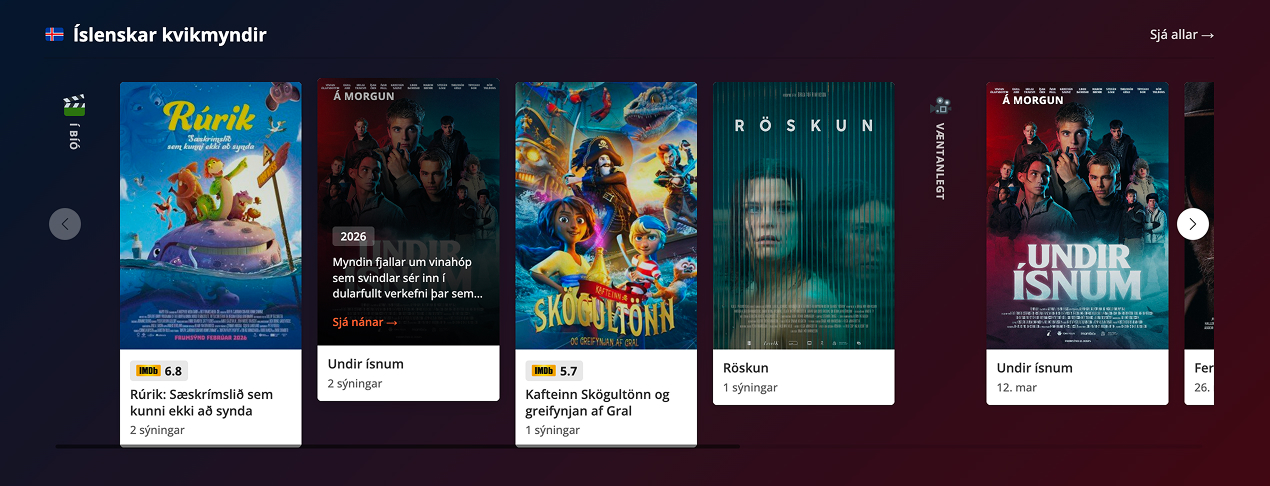The image size is (1270, 486).
Task: Open the Kafteinn Skögultönn poster
Action: pos(606,215)
